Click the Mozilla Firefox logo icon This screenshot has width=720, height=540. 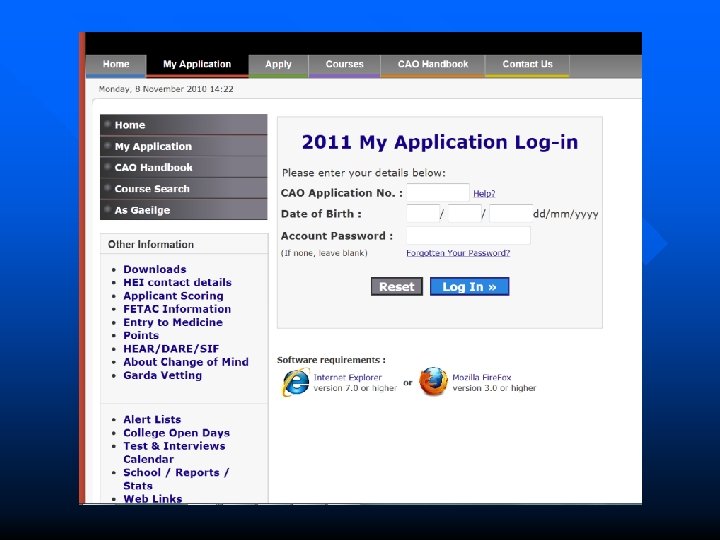click(433, 381)
